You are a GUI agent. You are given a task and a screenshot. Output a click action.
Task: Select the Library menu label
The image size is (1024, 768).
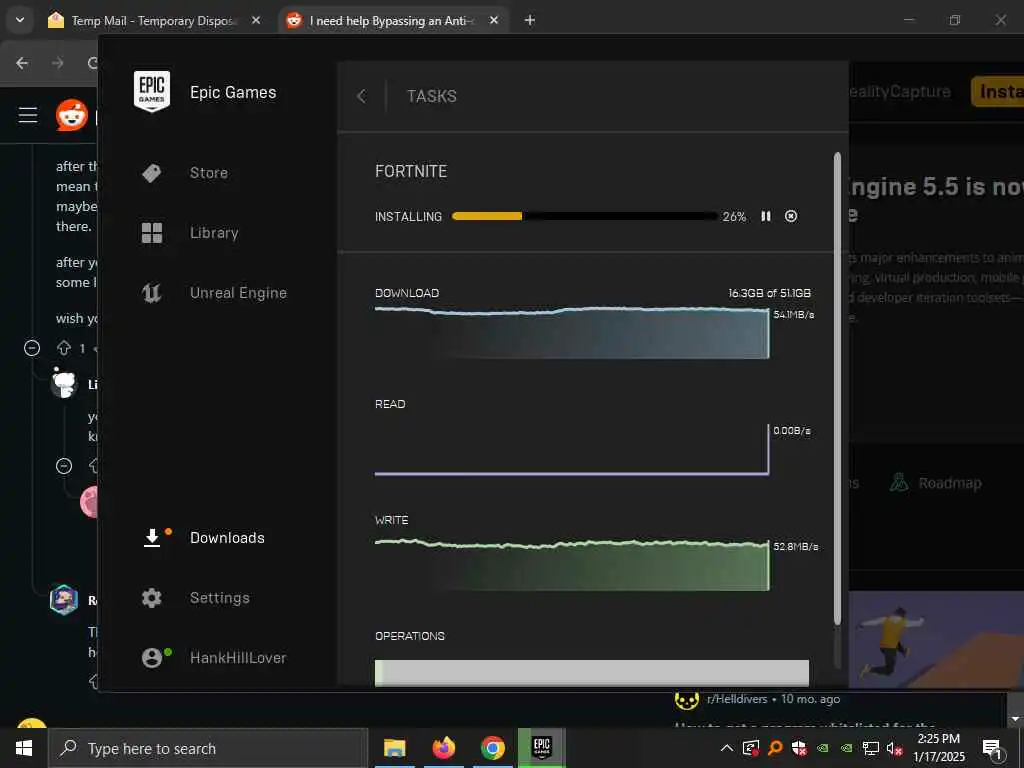(x=214, y=232)
